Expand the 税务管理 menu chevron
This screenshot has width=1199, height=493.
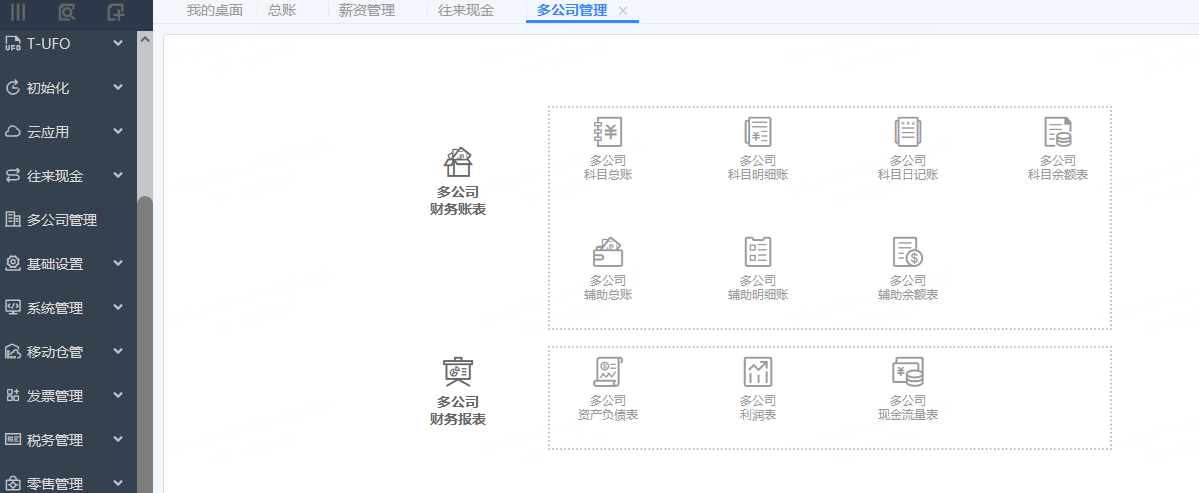click(118, 439)
